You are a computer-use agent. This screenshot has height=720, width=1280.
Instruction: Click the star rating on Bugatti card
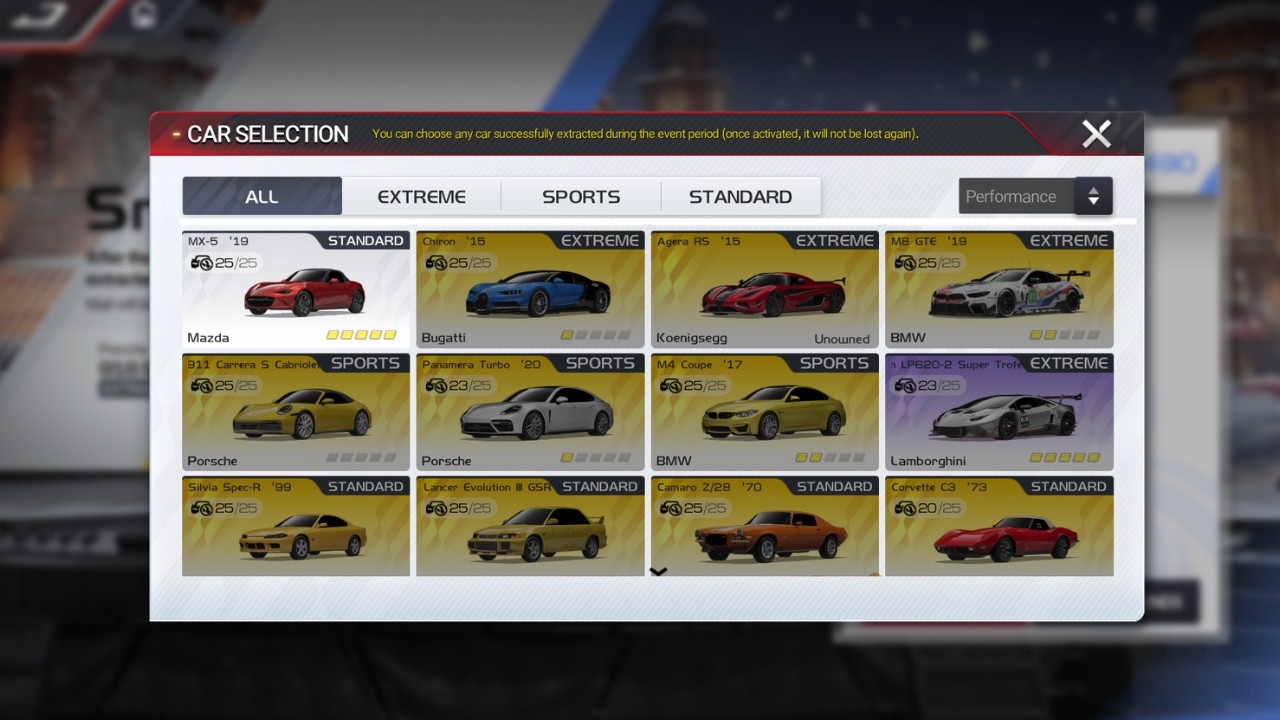(x=596, y=335)
